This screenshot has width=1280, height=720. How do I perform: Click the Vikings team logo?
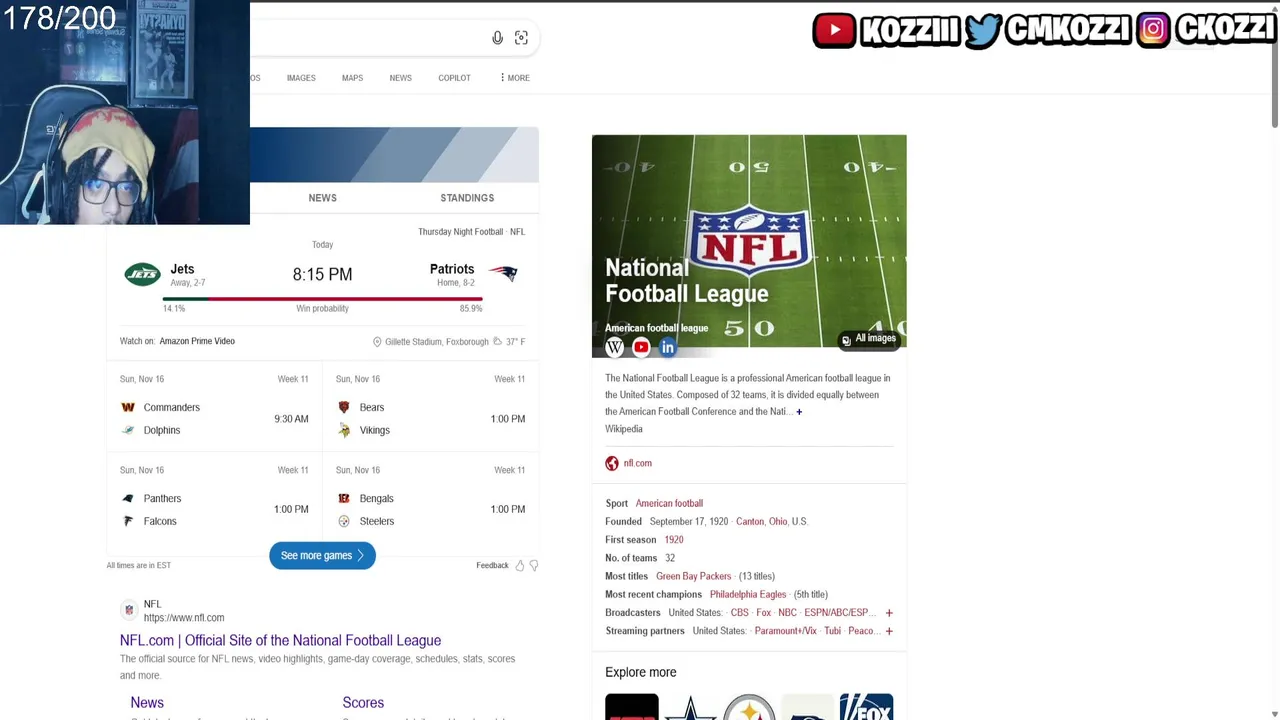point(344,430)
